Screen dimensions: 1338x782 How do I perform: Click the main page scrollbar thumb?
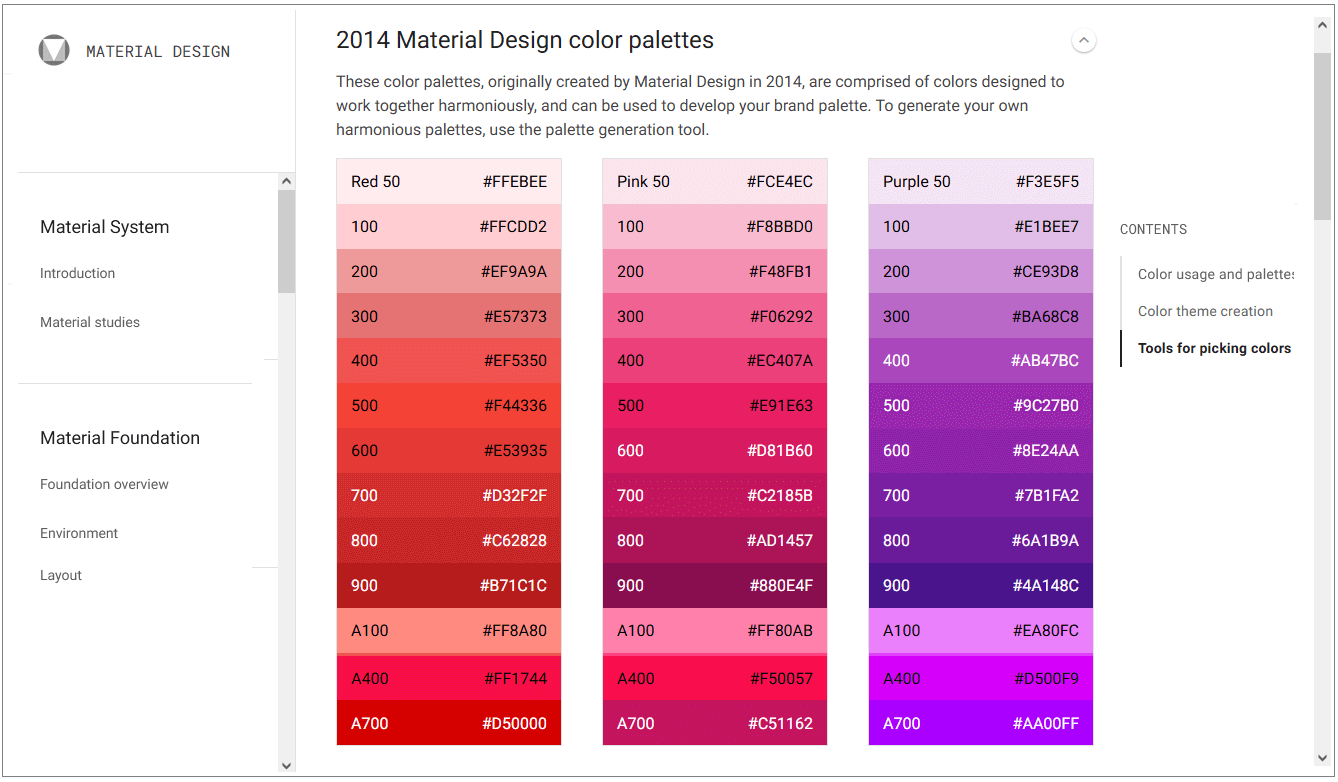point(1323,136)
